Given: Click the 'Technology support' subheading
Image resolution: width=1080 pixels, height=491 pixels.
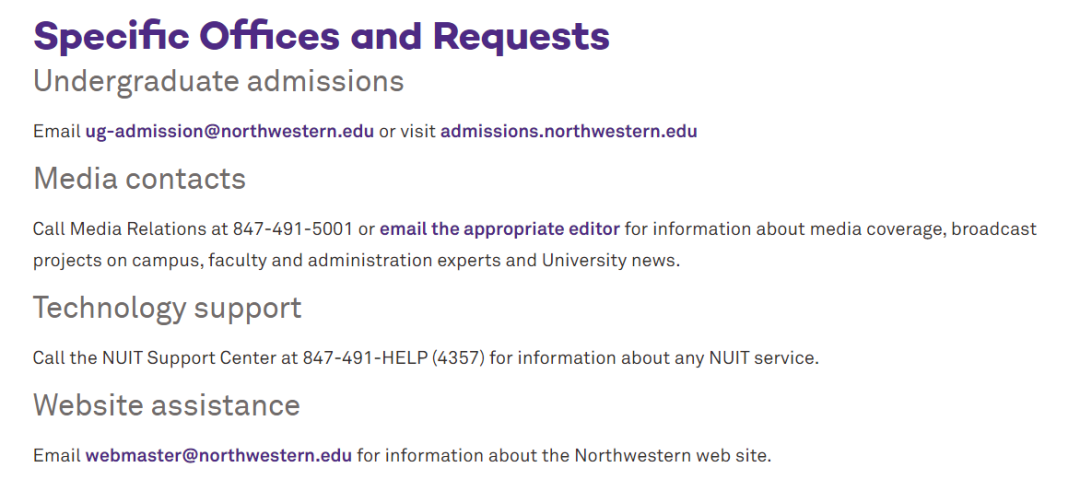Looking at the screenshot, I should point(167,309).
